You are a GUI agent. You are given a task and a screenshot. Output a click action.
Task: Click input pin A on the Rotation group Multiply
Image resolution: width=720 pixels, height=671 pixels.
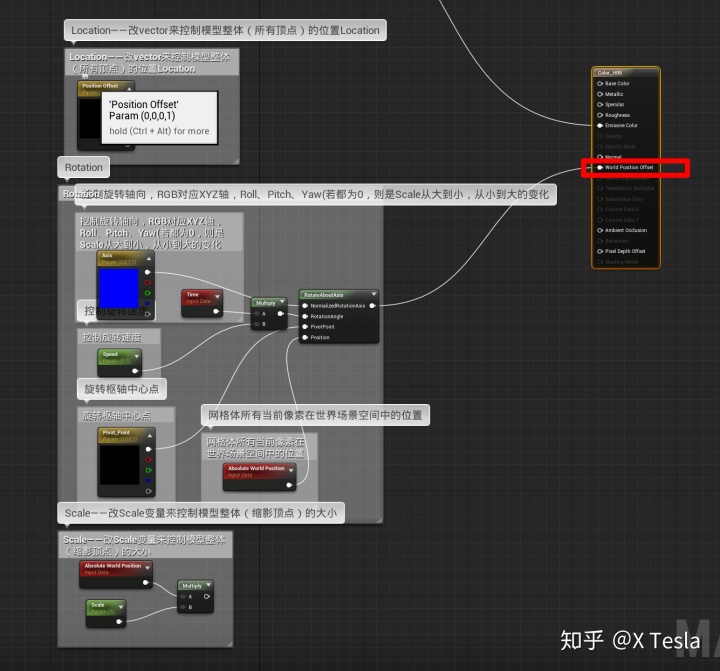click(257, 314)
